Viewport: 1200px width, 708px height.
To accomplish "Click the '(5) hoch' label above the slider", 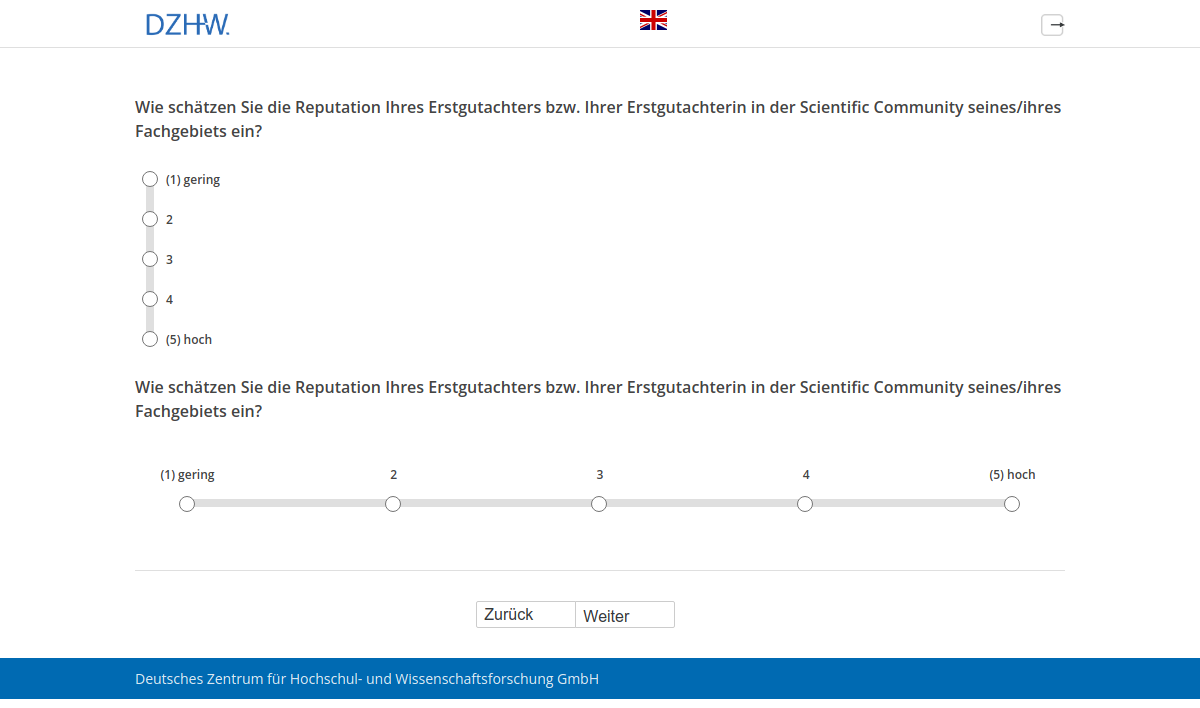I will 1011,474.
